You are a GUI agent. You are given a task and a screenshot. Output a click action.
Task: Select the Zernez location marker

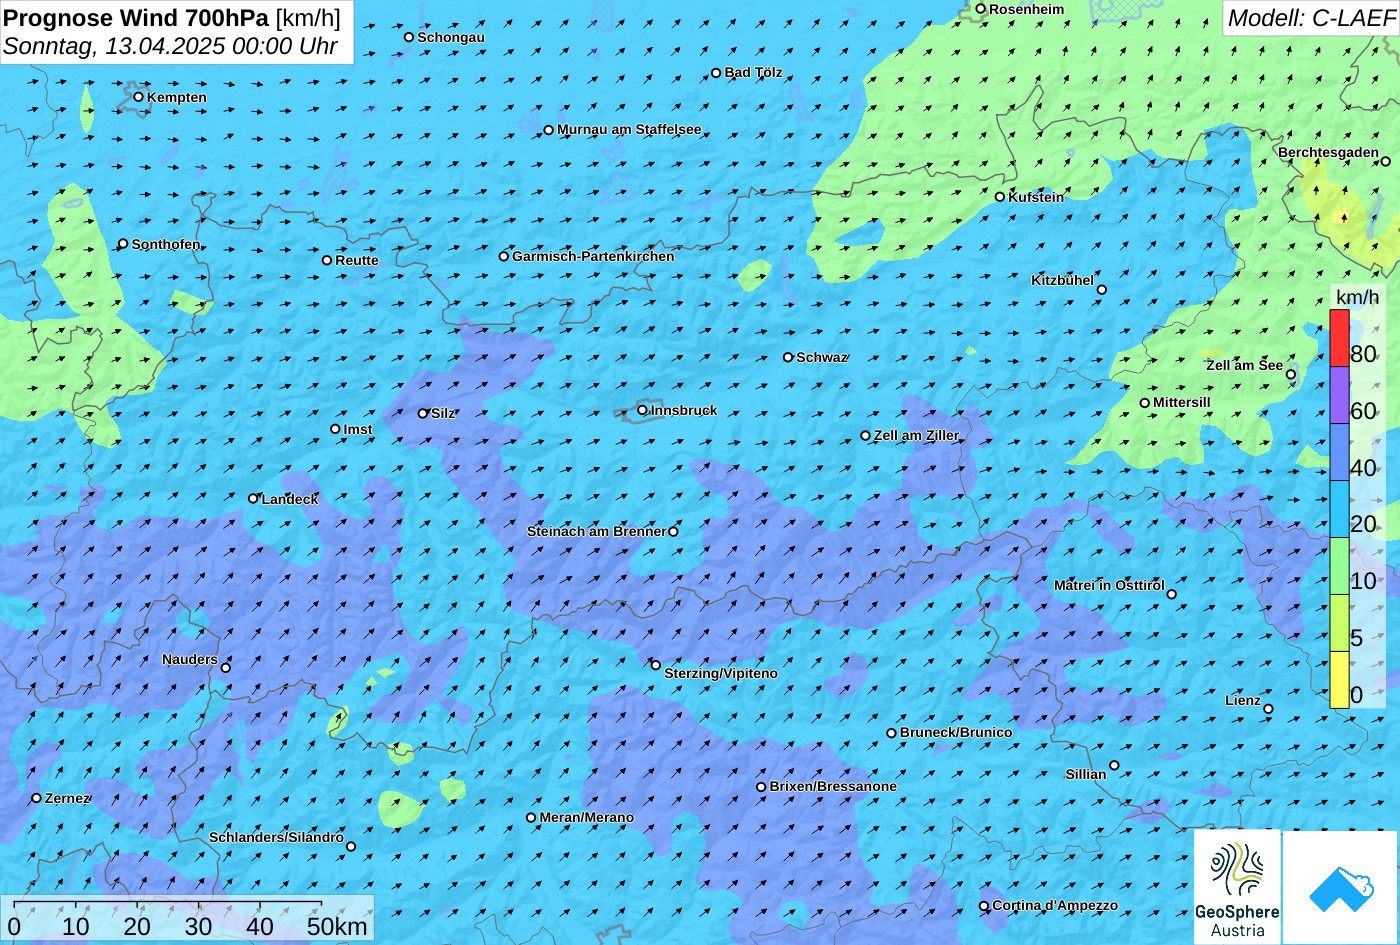coord(37,798)
